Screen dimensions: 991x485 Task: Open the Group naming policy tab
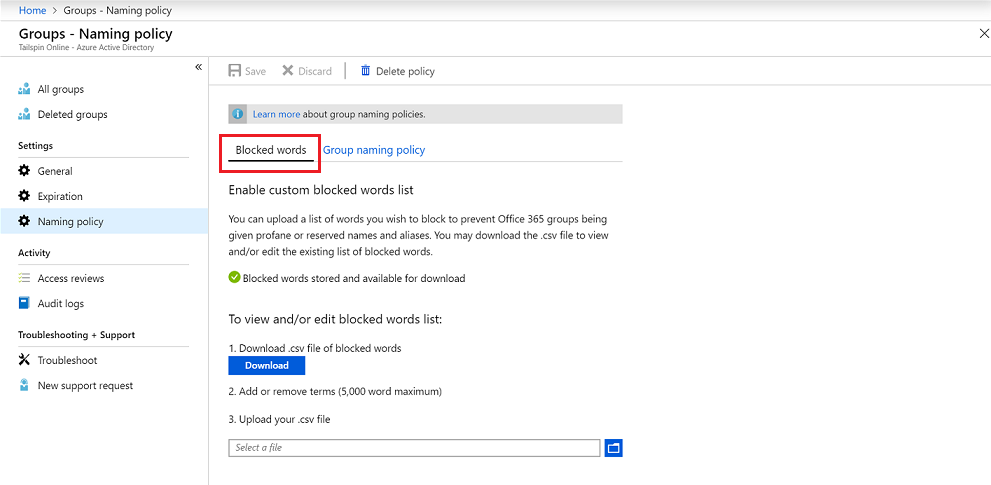(374, 150)
